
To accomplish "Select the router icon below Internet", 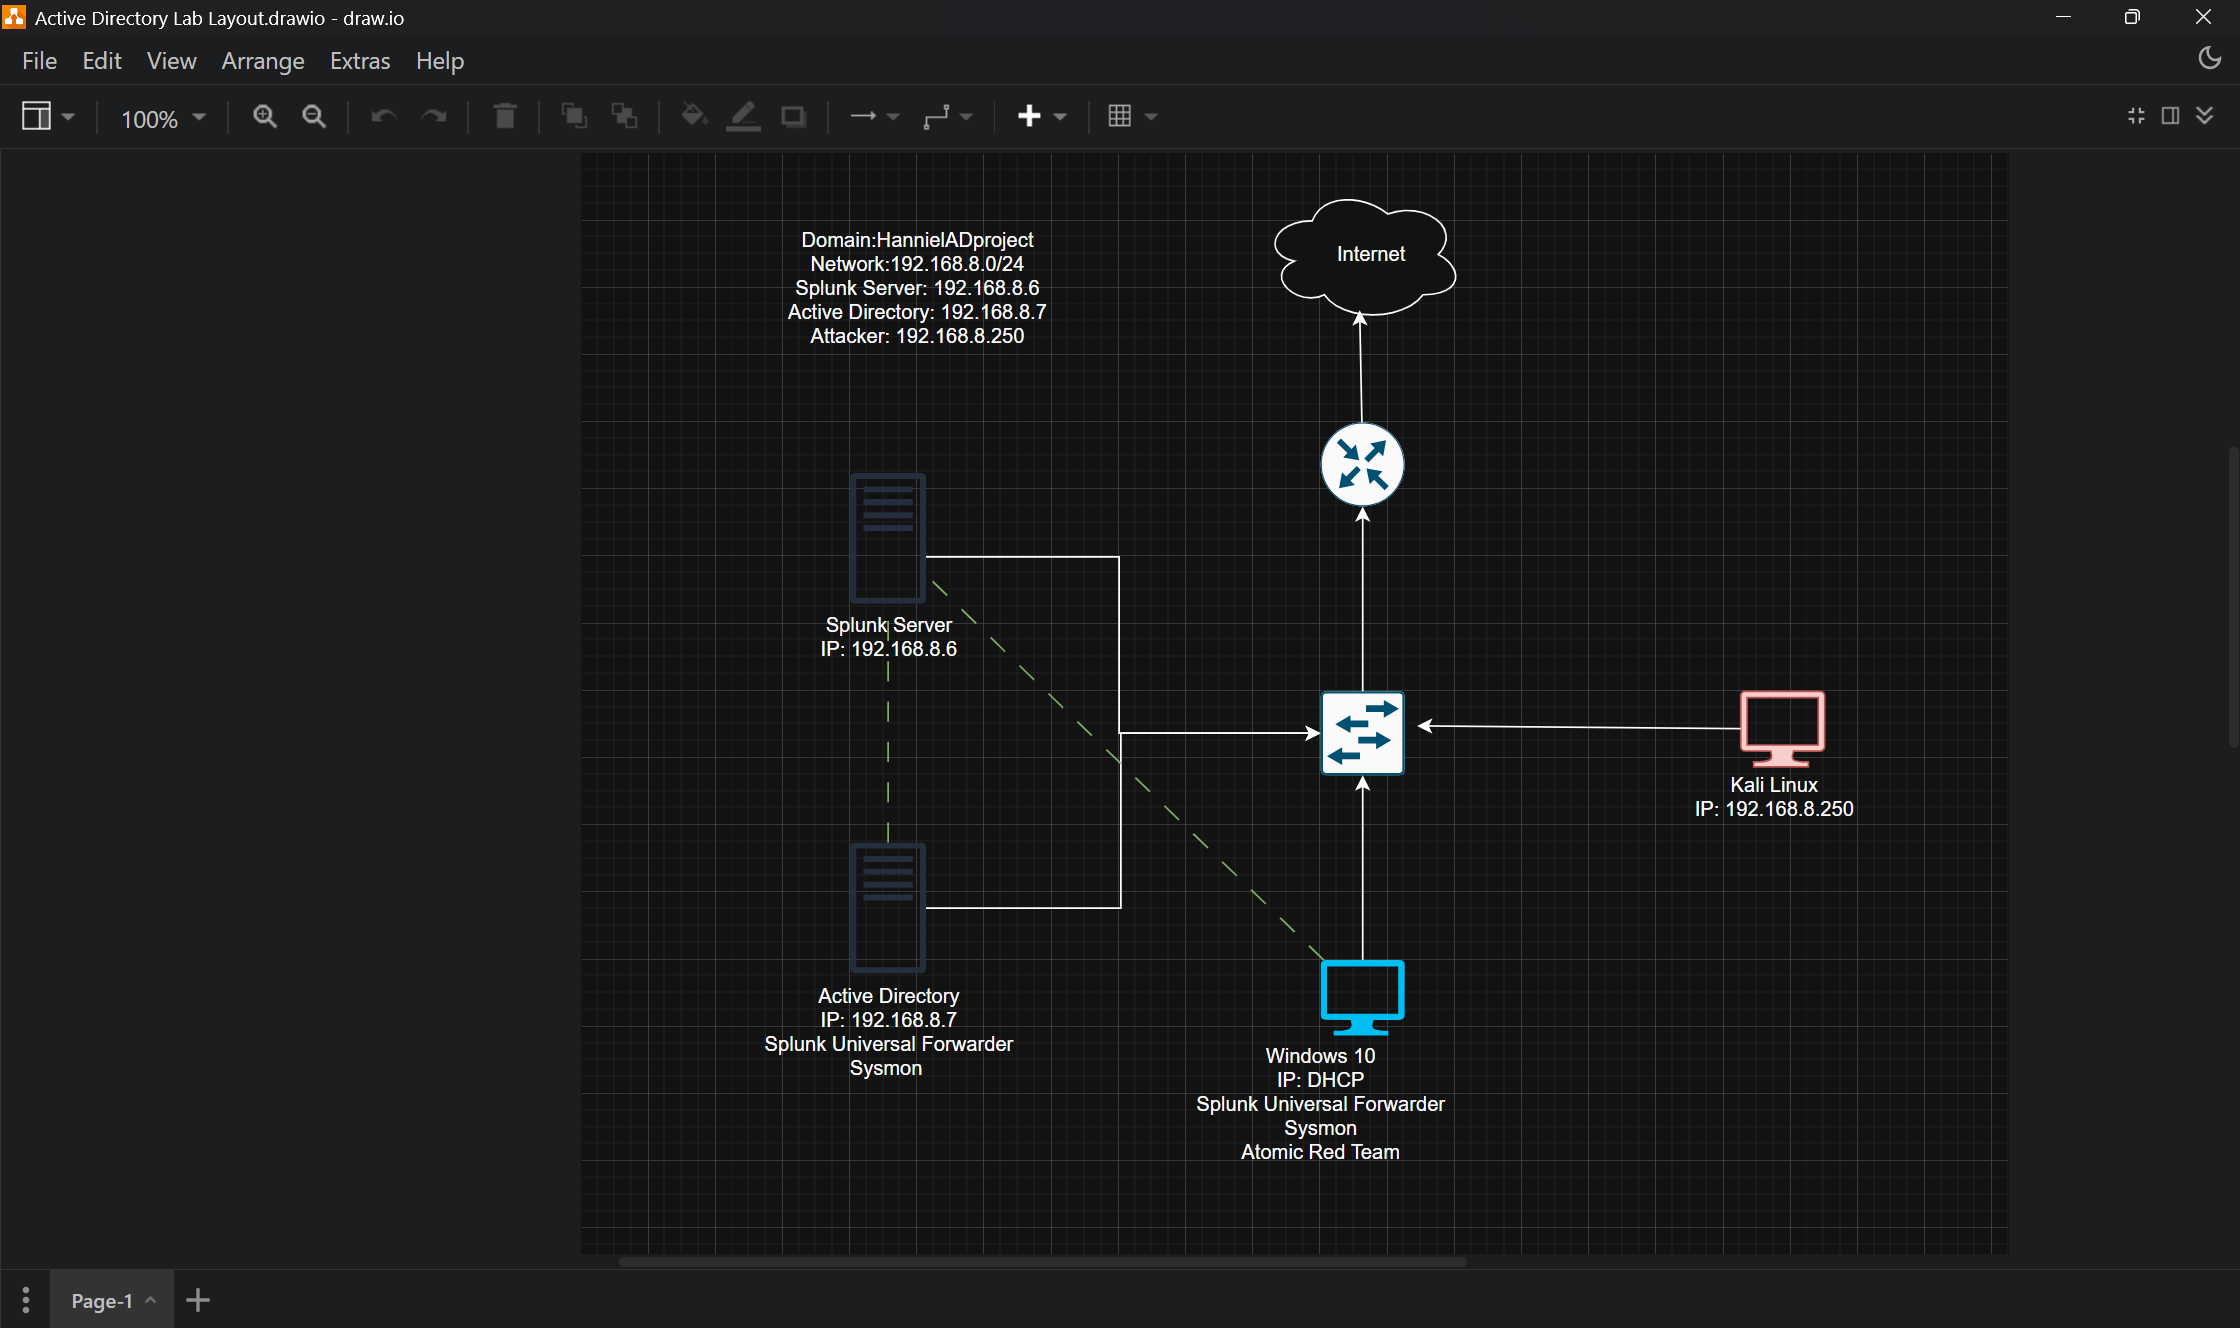I will click(1362, 465).
